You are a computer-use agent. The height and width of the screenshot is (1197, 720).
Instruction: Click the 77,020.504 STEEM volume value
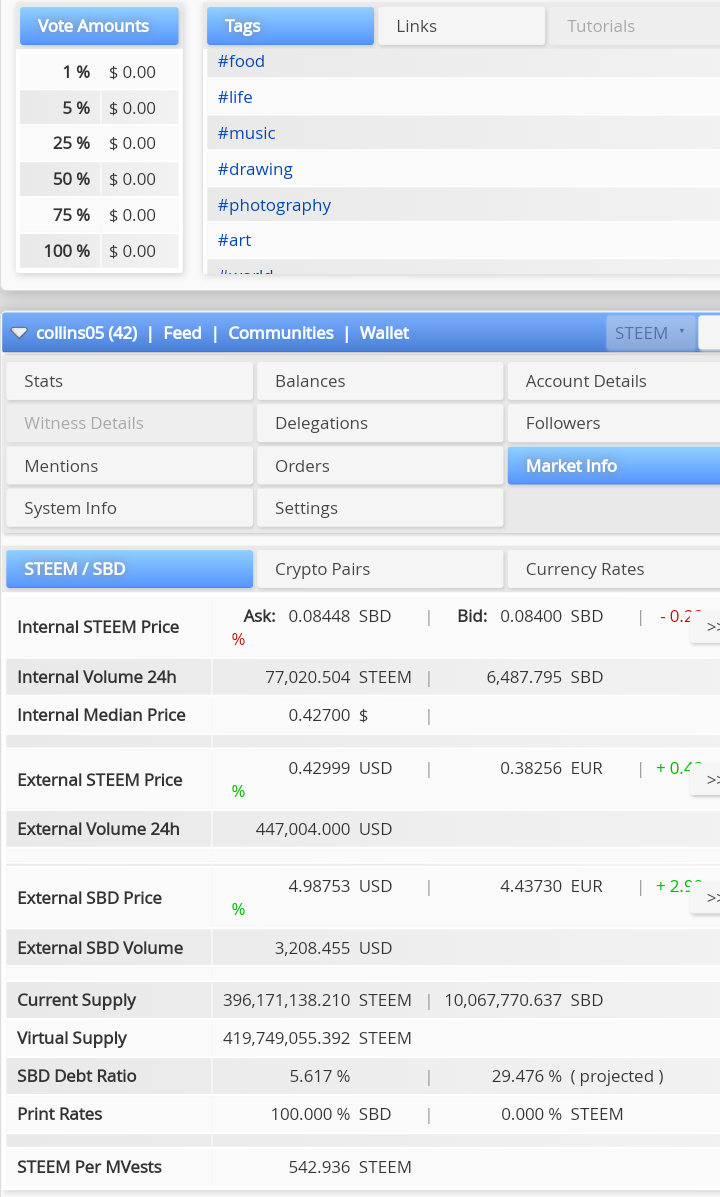pyautogui.click(x=338, y=677)
